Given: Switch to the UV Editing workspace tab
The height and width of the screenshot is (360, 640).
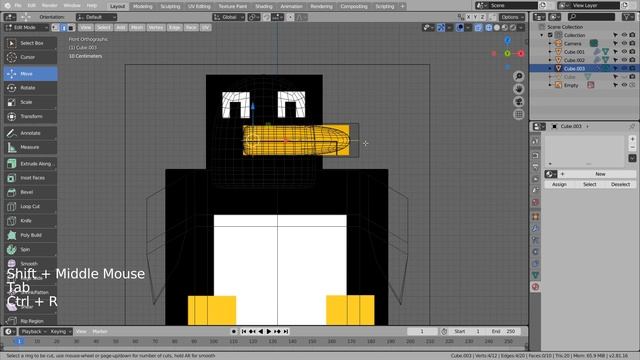Looking at the screenshot, I should [199, 6].
